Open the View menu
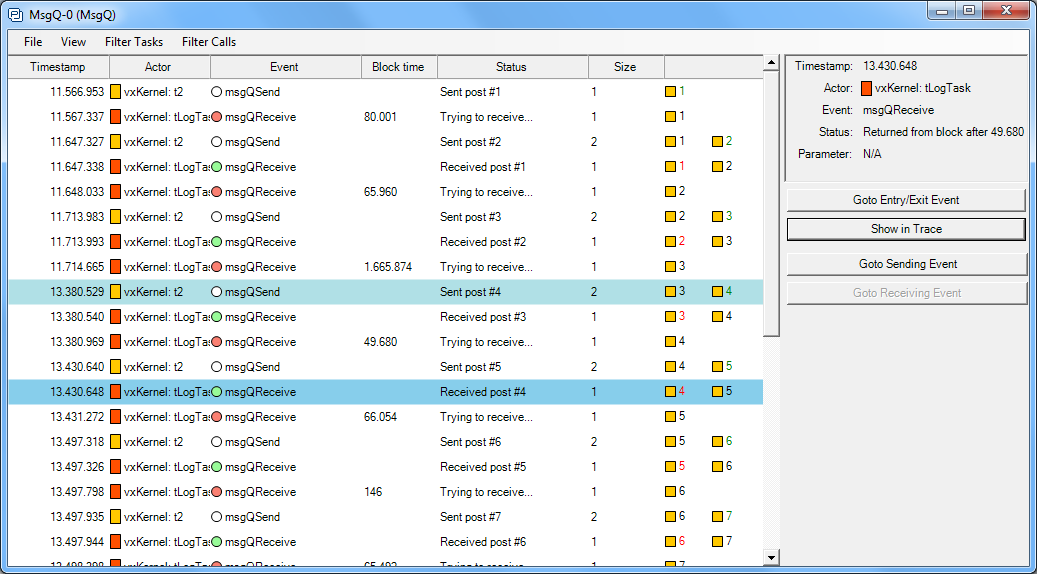Viewport: 1037px width, 574px height. 73,42
